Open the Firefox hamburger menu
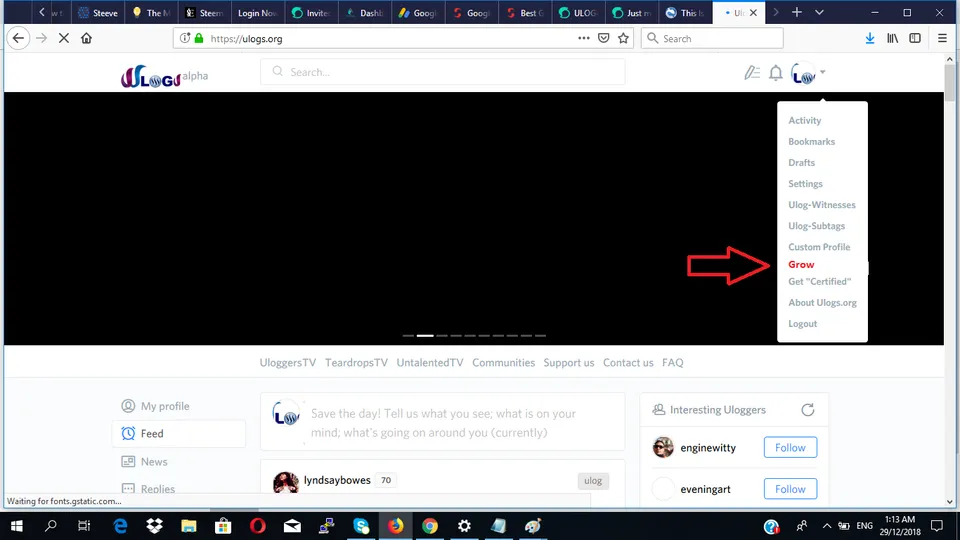Viewport: 960px width, 540px height. (x=942, y=38)
